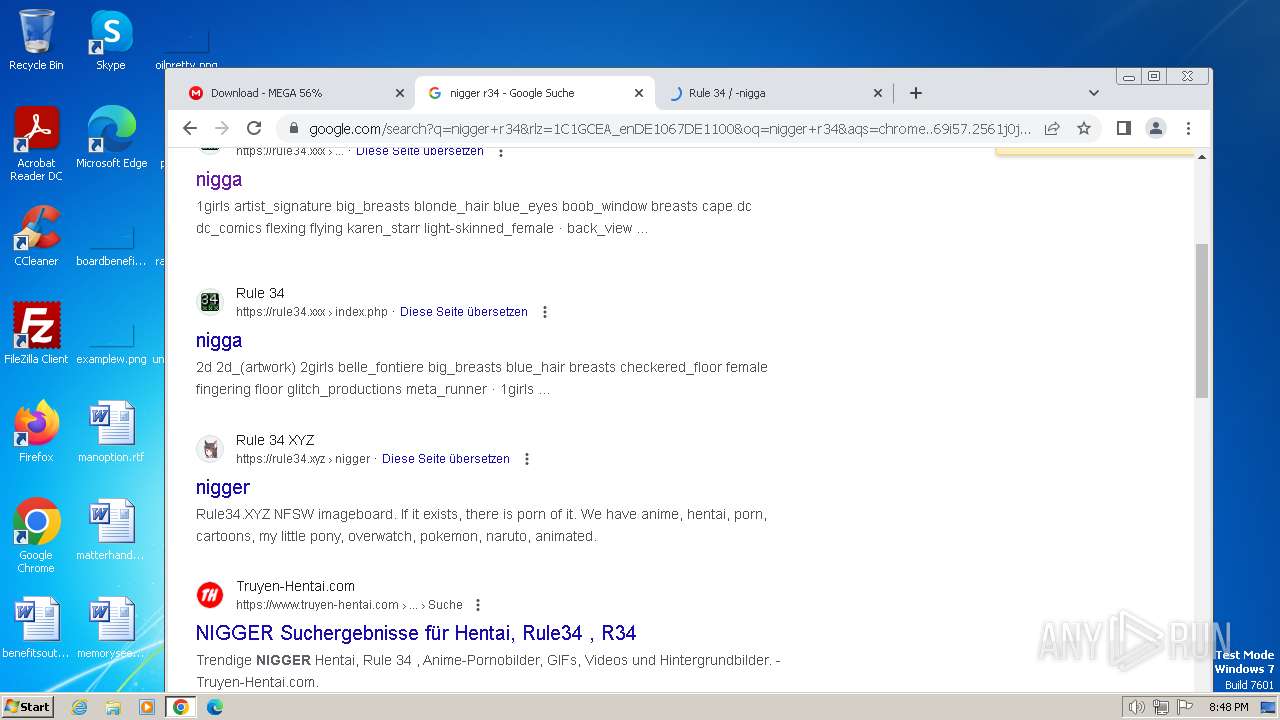
Task: Open the Truyen-Hentai.com result title link
Action: 416,633
